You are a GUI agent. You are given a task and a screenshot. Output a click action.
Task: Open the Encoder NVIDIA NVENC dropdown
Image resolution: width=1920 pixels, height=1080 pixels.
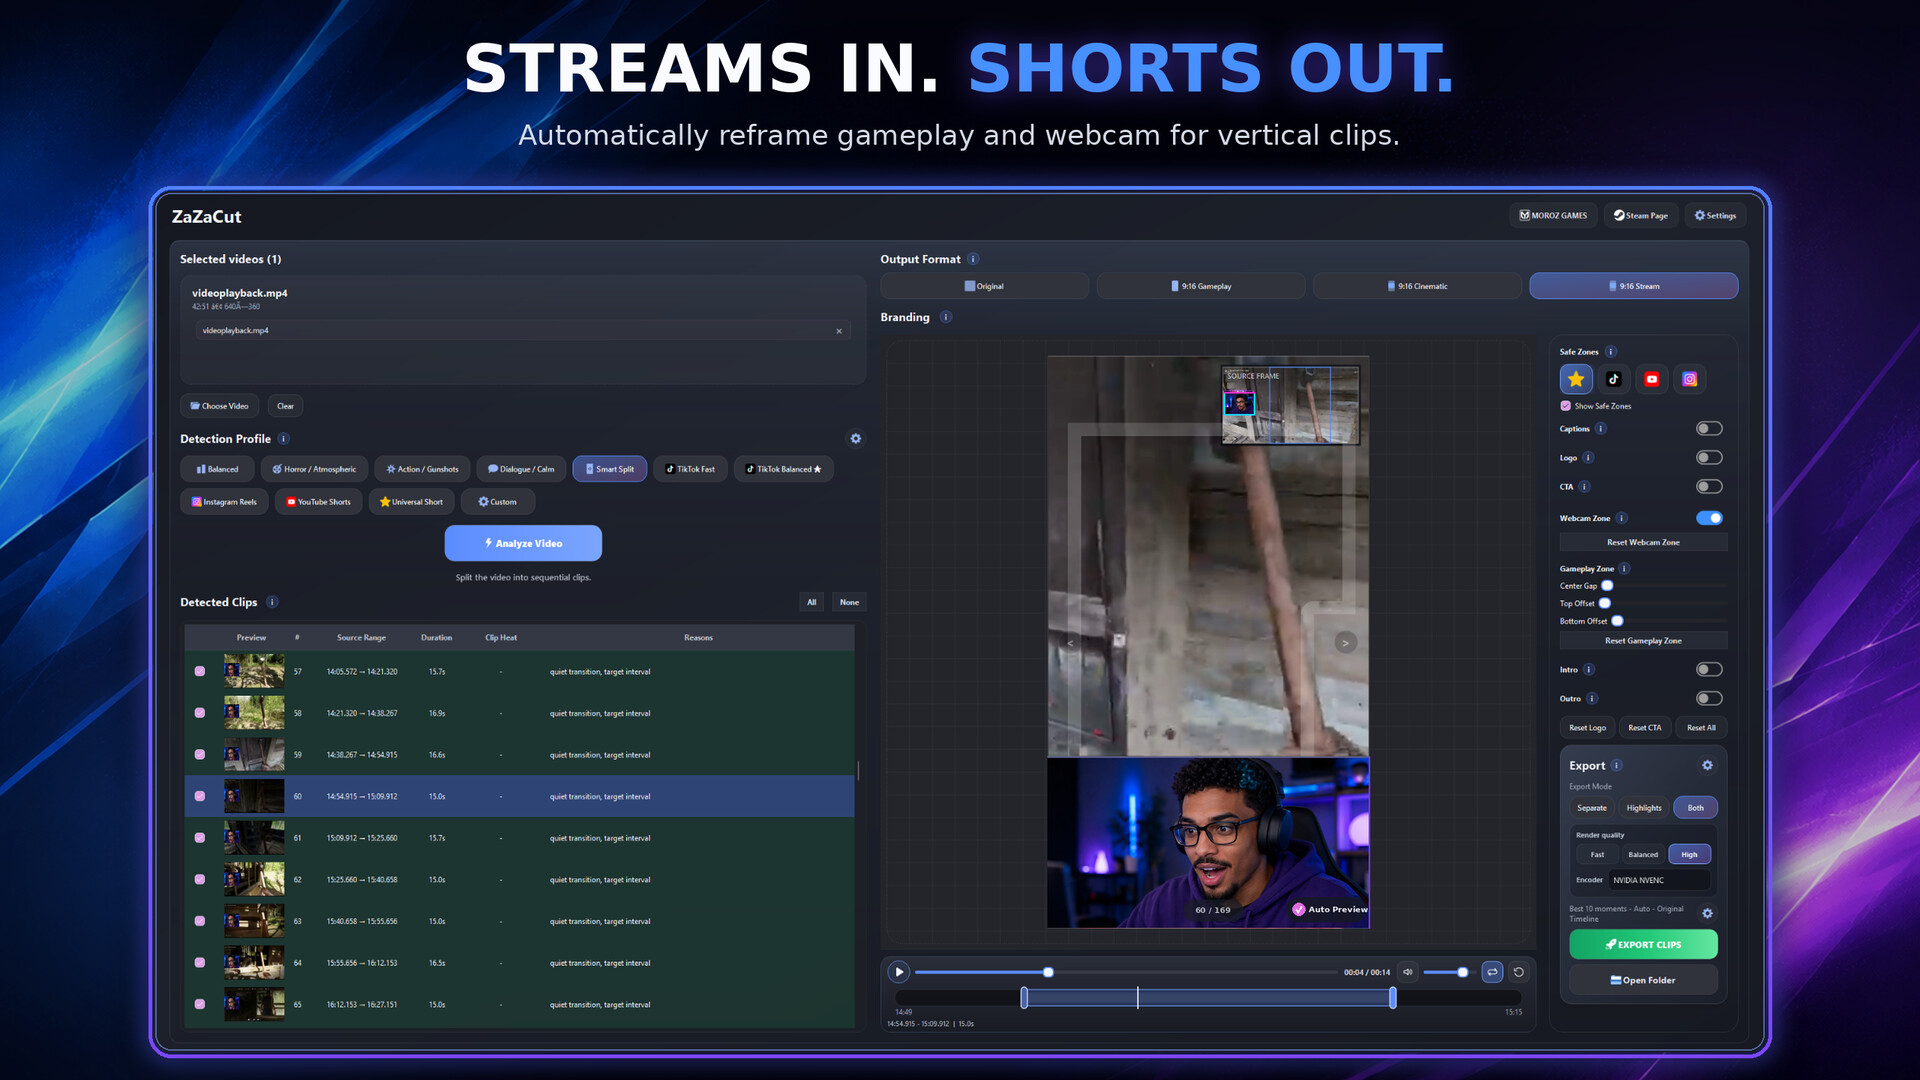(x=1659, y=880)
